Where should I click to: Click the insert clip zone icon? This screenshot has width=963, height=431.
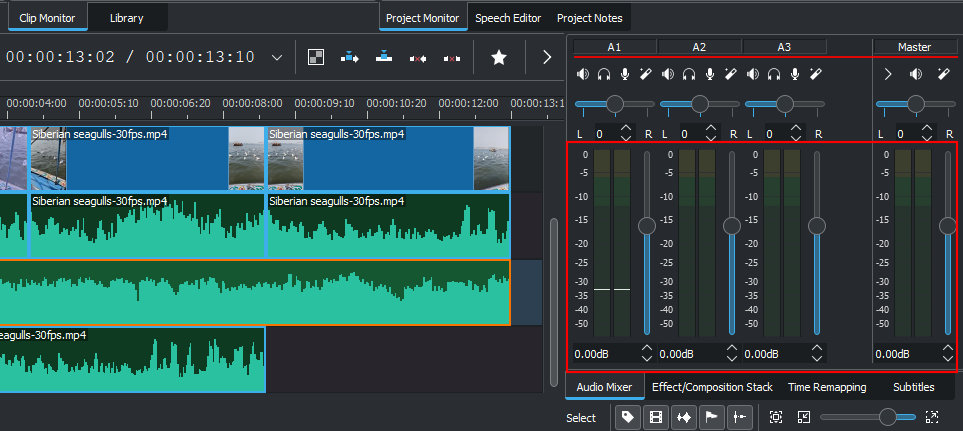tap(350, 58)
